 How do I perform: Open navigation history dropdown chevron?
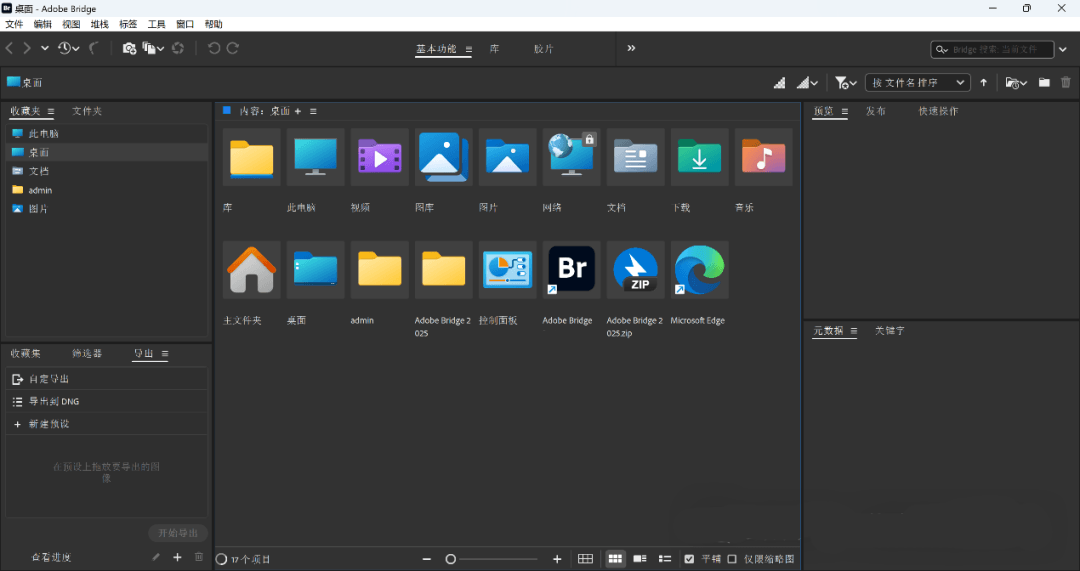45,48
